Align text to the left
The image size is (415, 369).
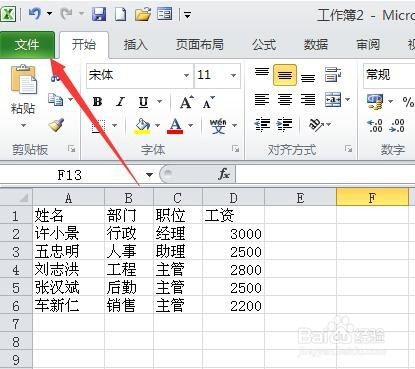pos(262,99)
